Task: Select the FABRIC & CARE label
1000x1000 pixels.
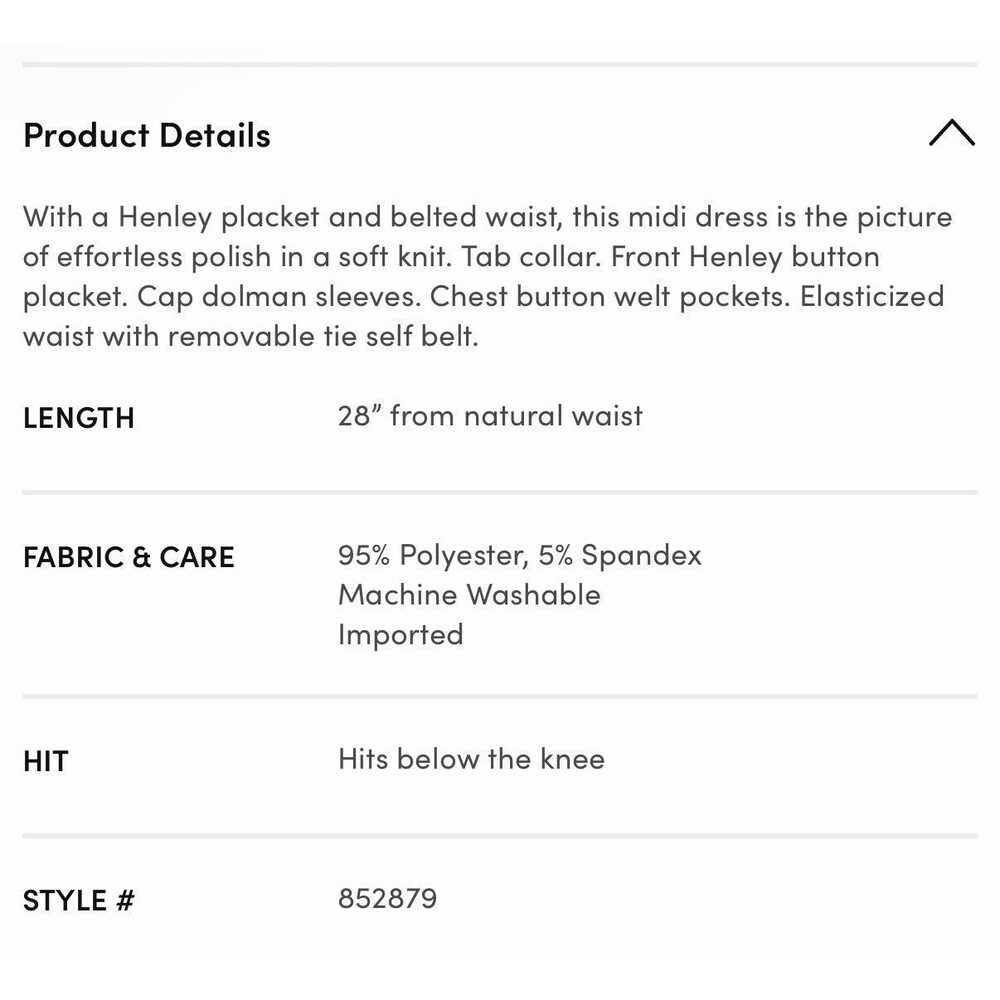Action: click(129, 557)
